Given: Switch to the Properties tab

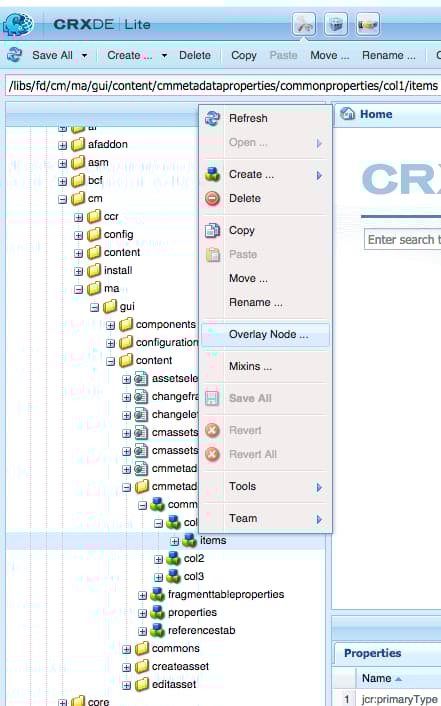Looking at the screenshot, I should click(372, 653).
